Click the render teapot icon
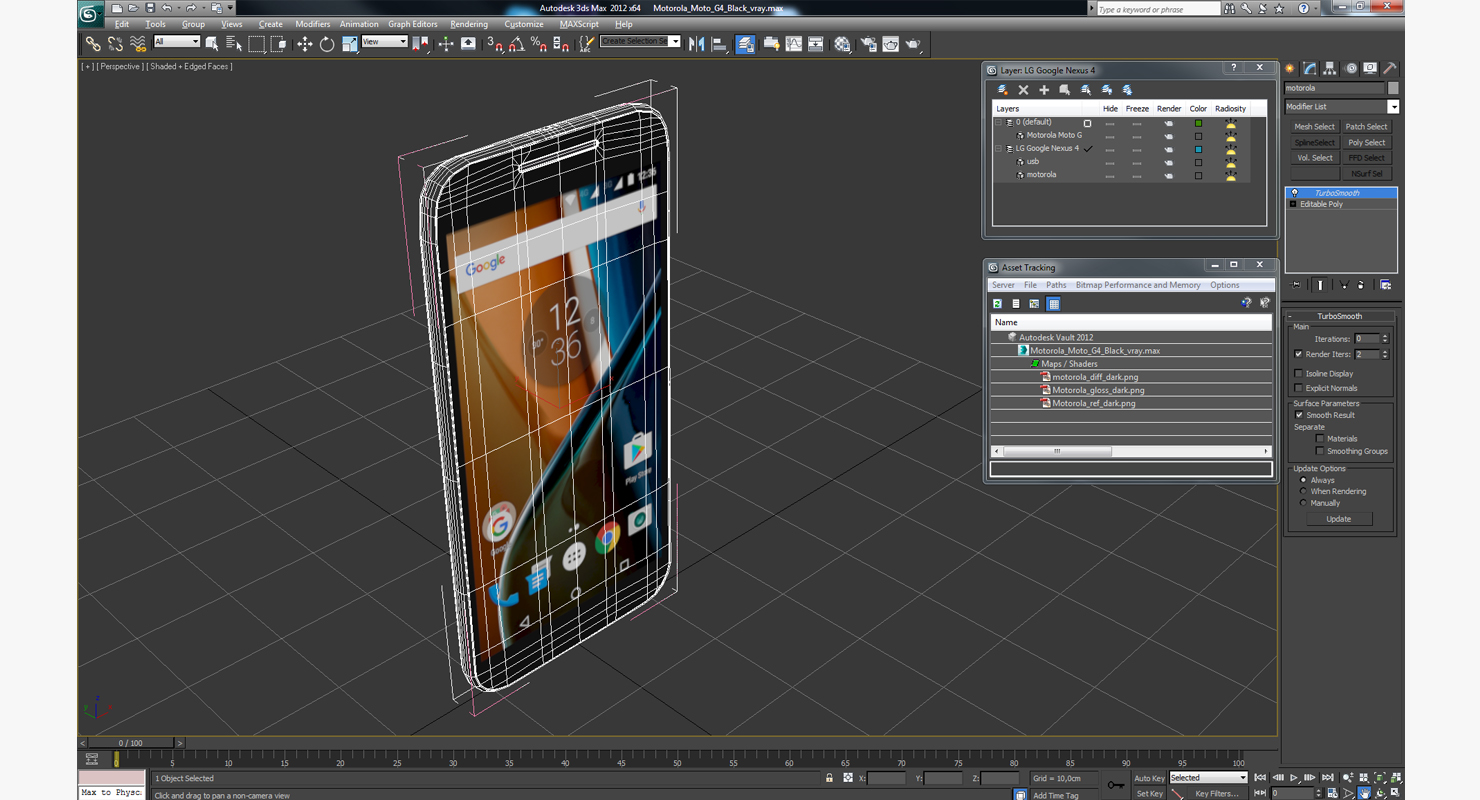Image resolution: width=1480 pixels, height=800 pixels. coord(914,44)
